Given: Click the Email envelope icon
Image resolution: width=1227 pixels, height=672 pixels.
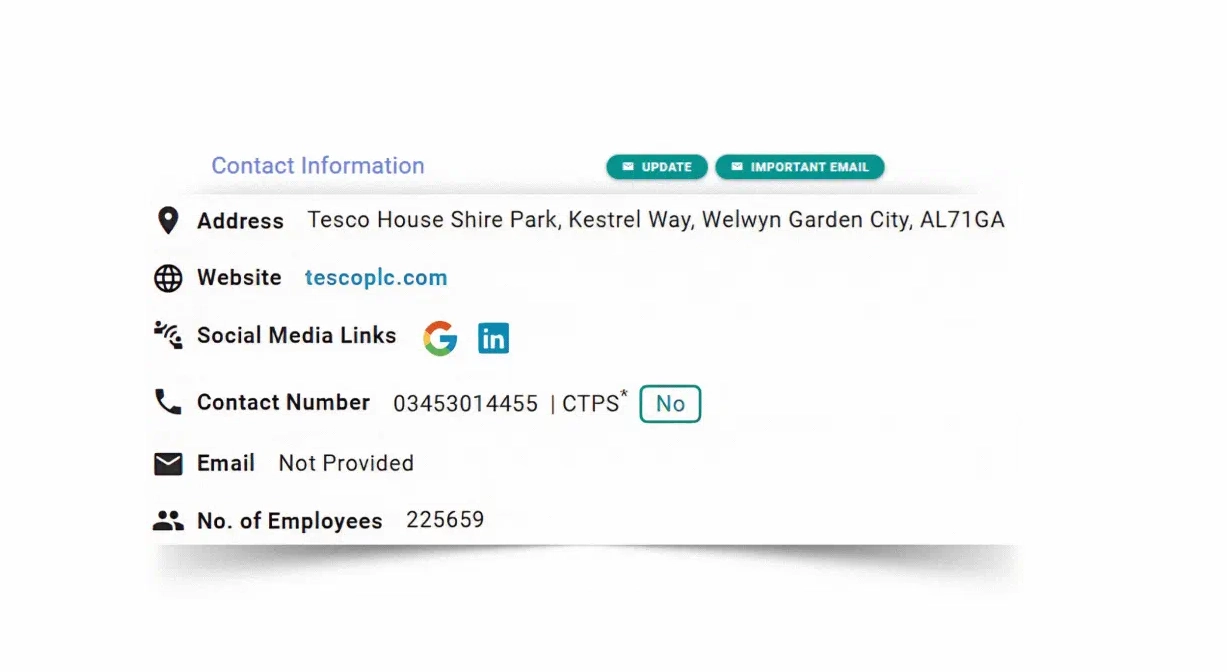Looking at the screenshot, I should pyautogui.click(x=168, y=464).
